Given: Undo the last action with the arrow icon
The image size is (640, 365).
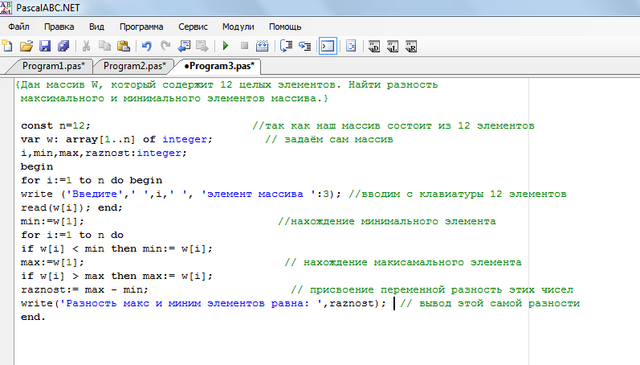Looking at the screenshot, I should point(147,46).
